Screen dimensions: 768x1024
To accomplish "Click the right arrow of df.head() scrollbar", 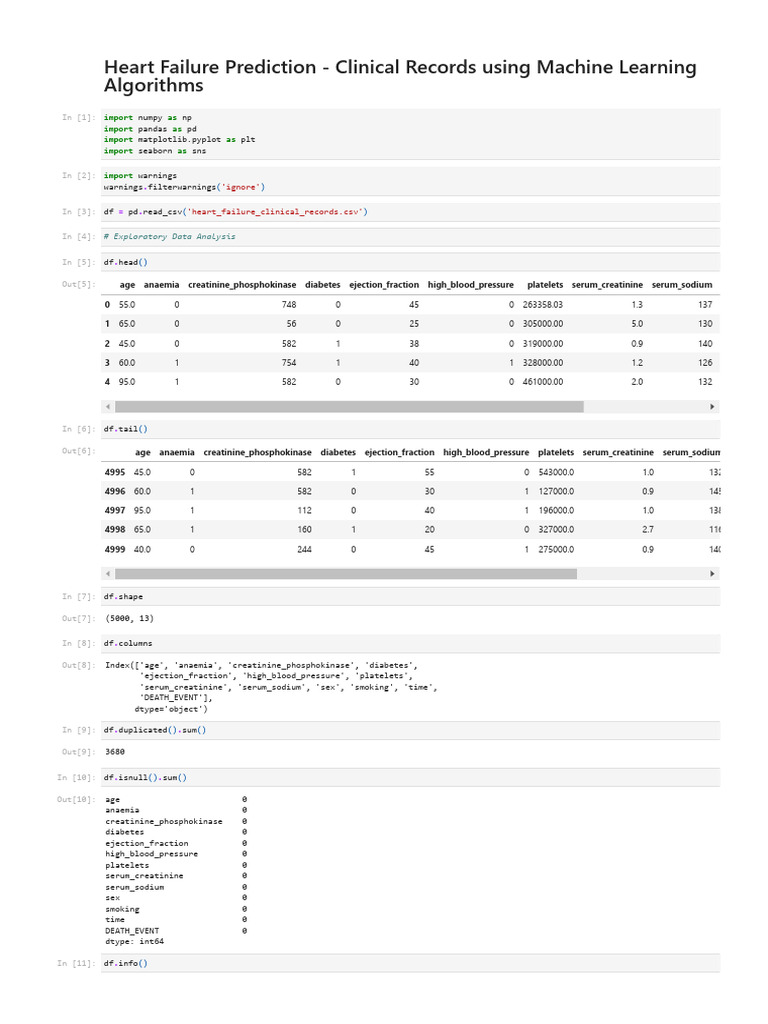I will (x=712, y=407).
